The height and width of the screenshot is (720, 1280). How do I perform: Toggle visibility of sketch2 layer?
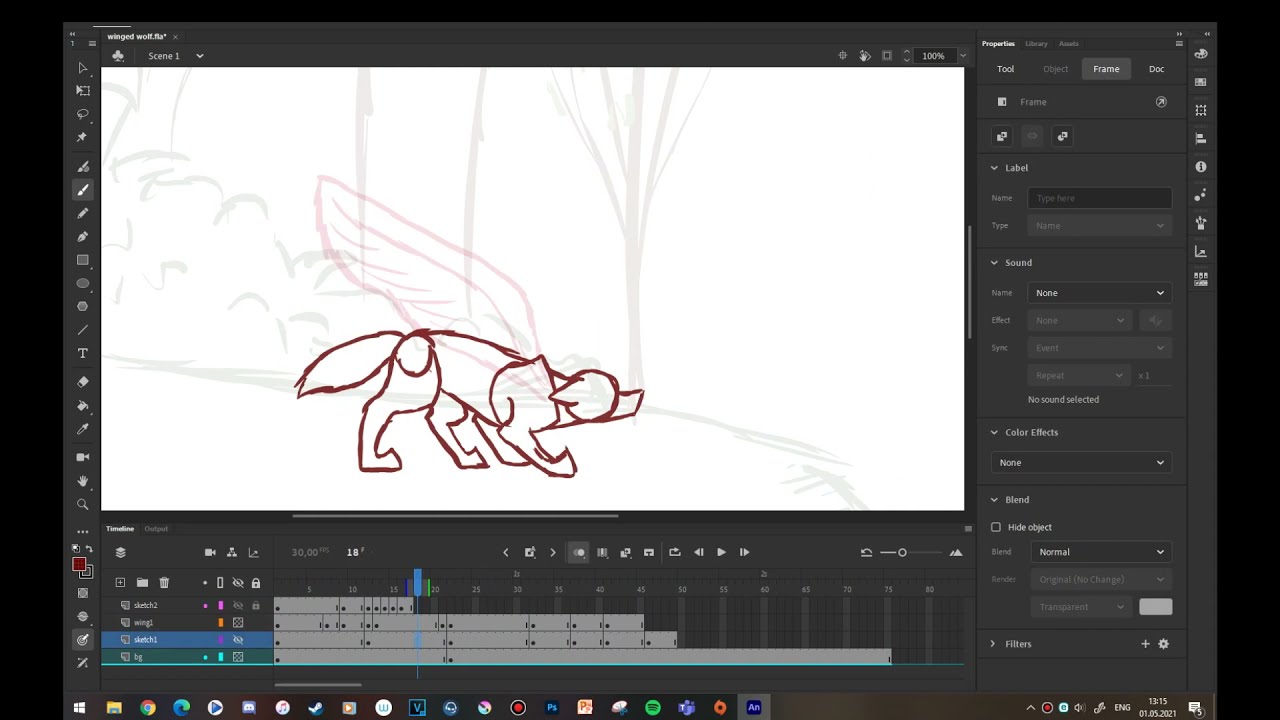pos(238,605)
